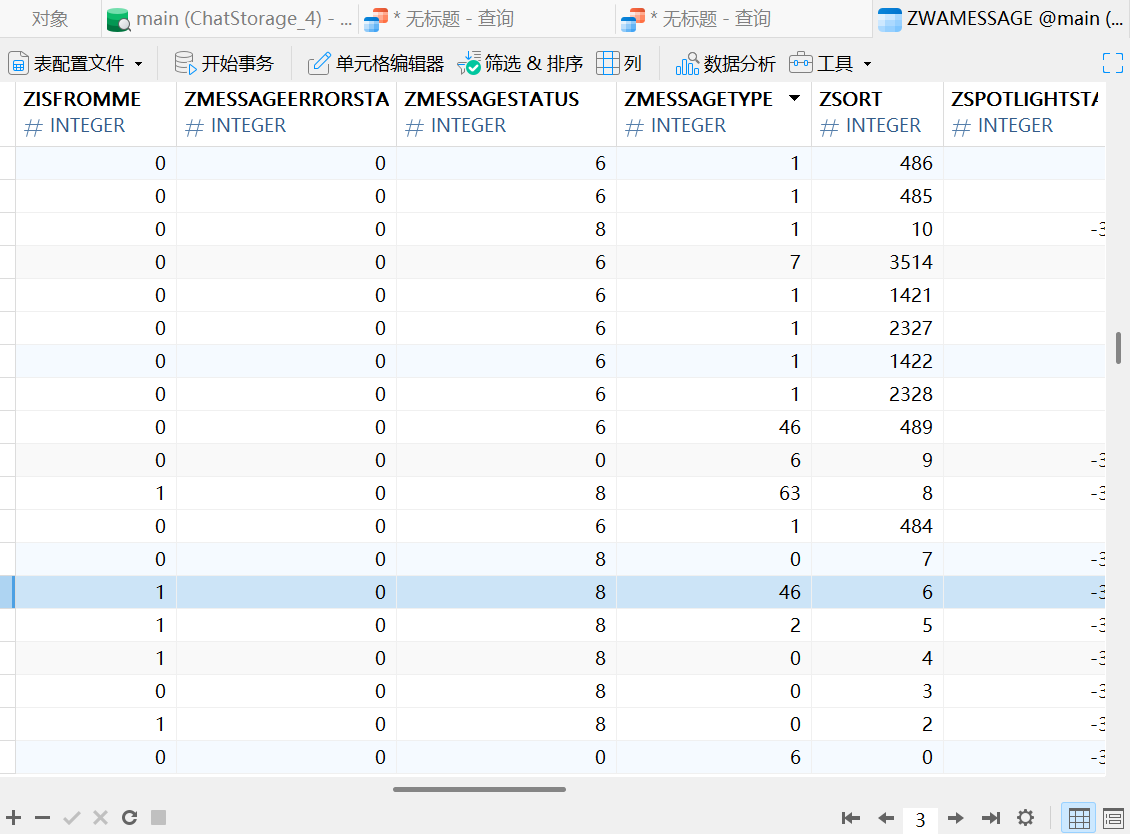Switch to the 对象 tab
The width and height of the screenshot is (1130, 834).
[50, 19]
